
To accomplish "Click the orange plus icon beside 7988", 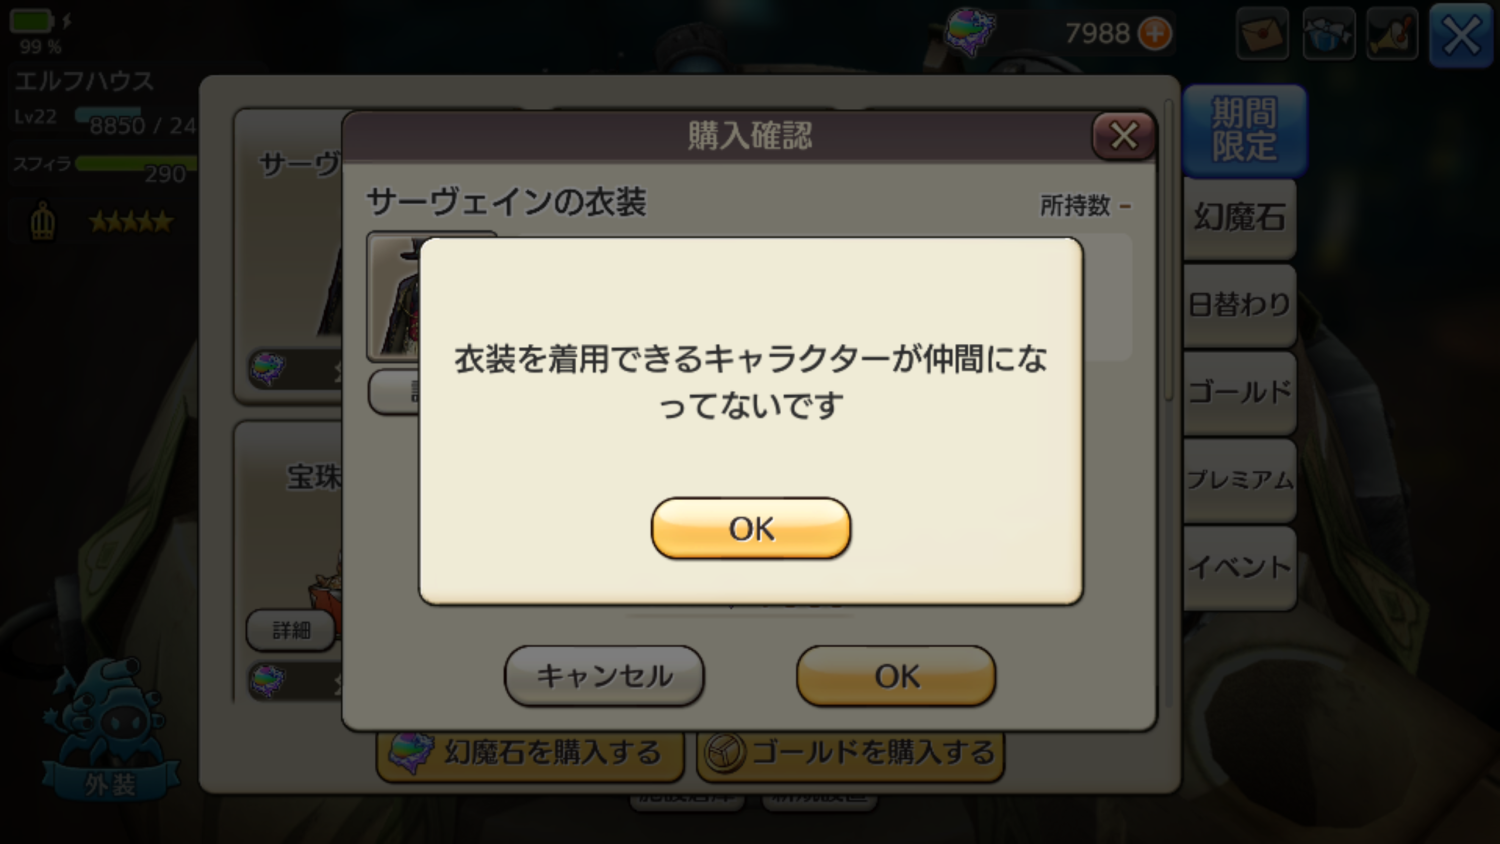I will 1155,34.
